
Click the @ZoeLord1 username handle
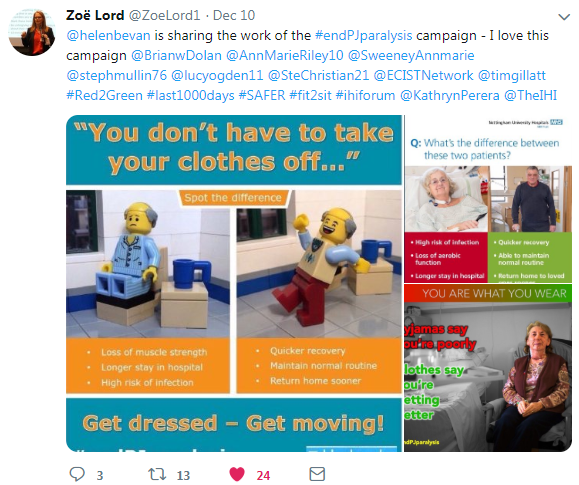164,15
